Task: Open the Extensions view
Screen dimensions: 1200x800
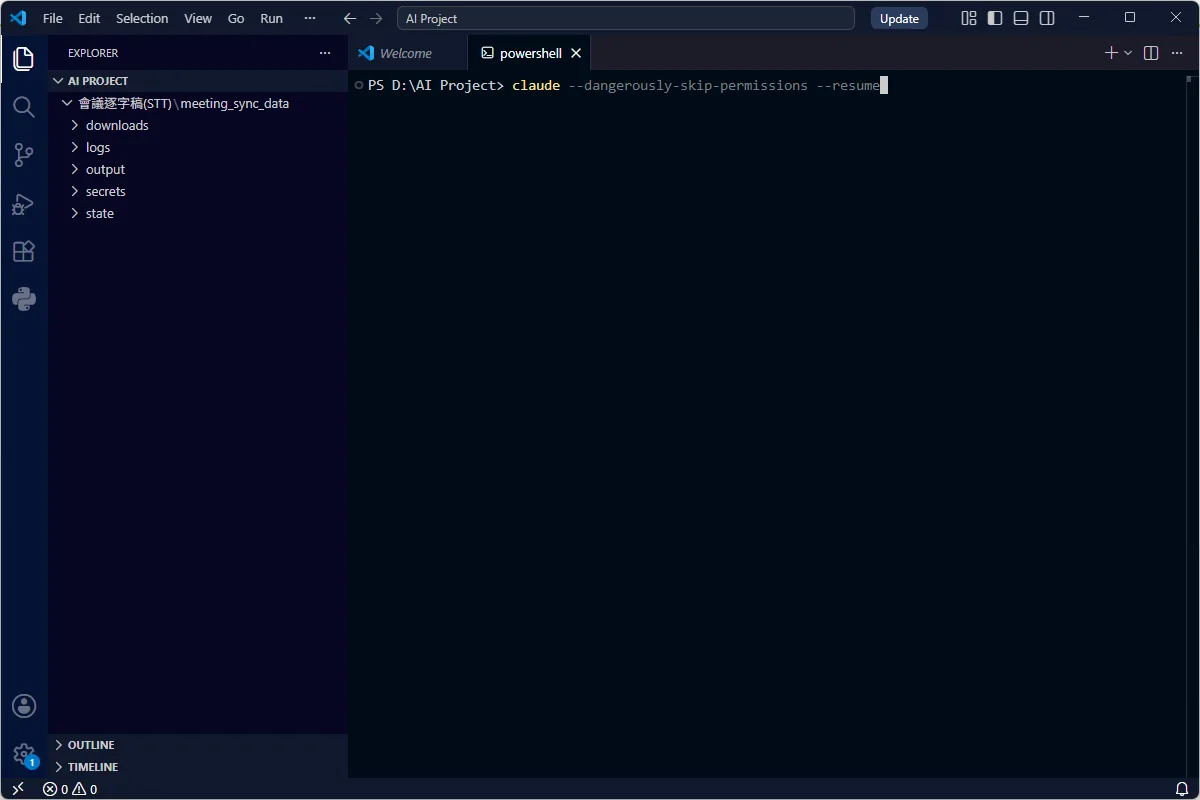Action: pyautogui.click(x=24, y=252)
